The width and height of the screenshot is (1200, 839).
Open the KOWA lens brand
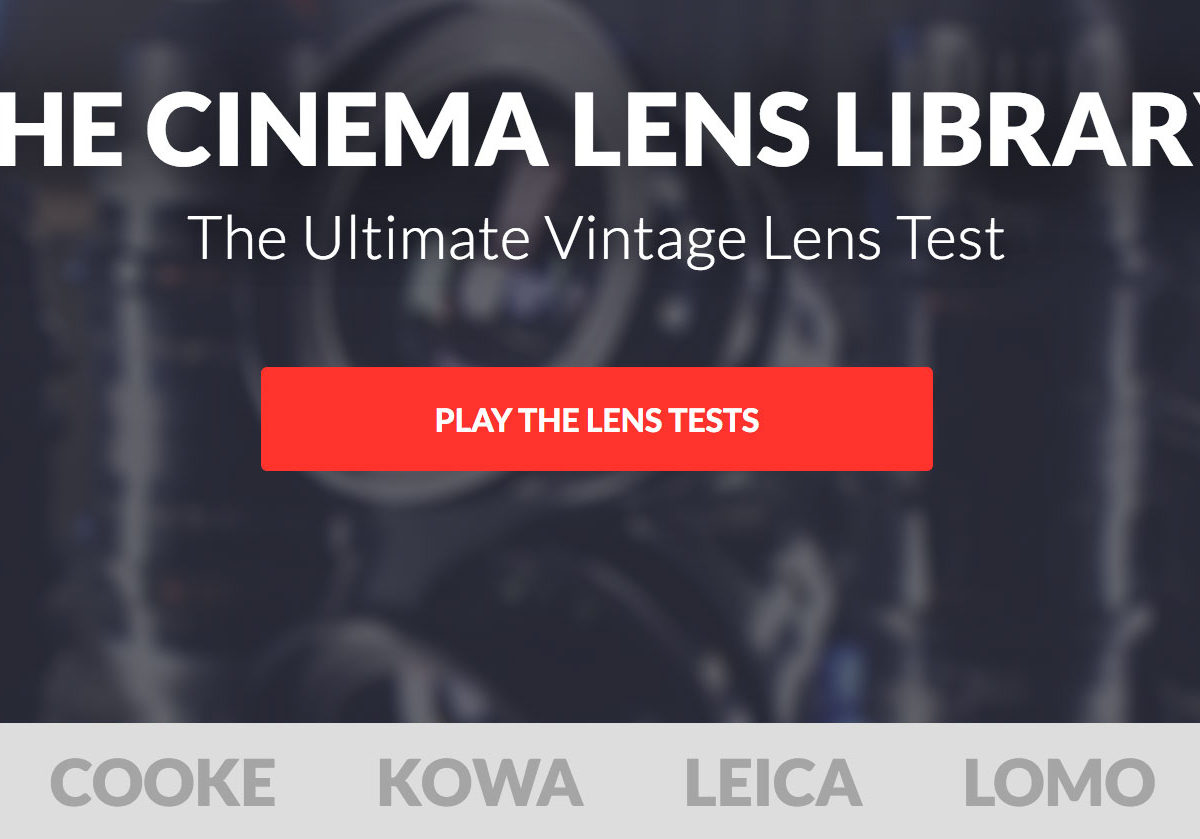[480, 782]
